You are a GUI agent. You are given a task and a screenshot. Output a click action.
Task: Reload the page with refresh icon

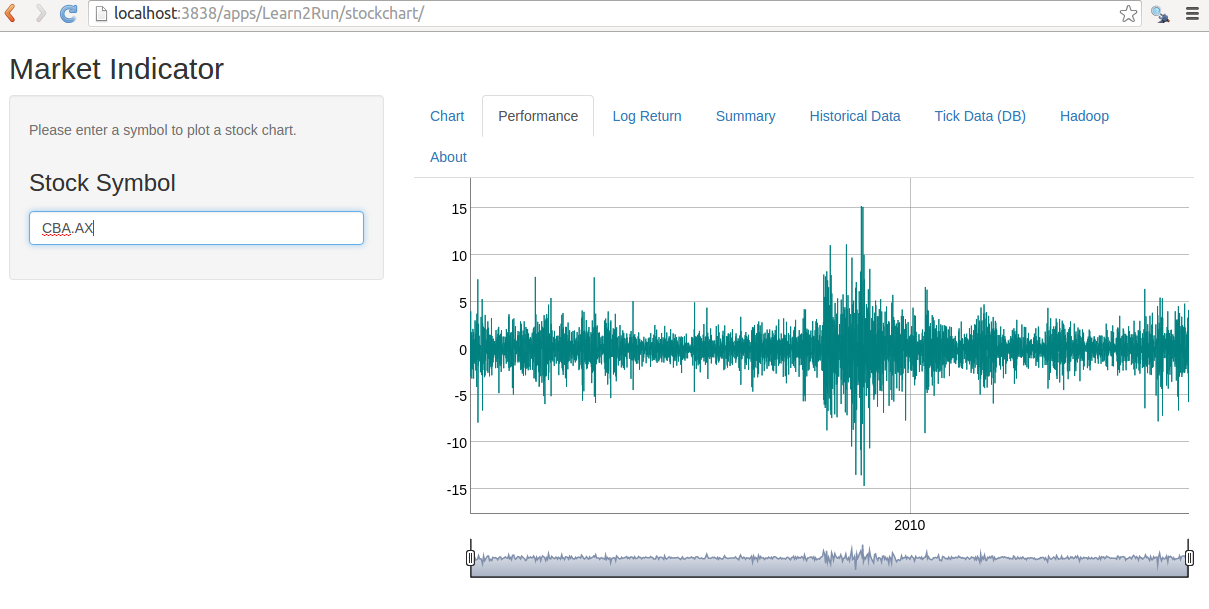click(x=68, y=14)
